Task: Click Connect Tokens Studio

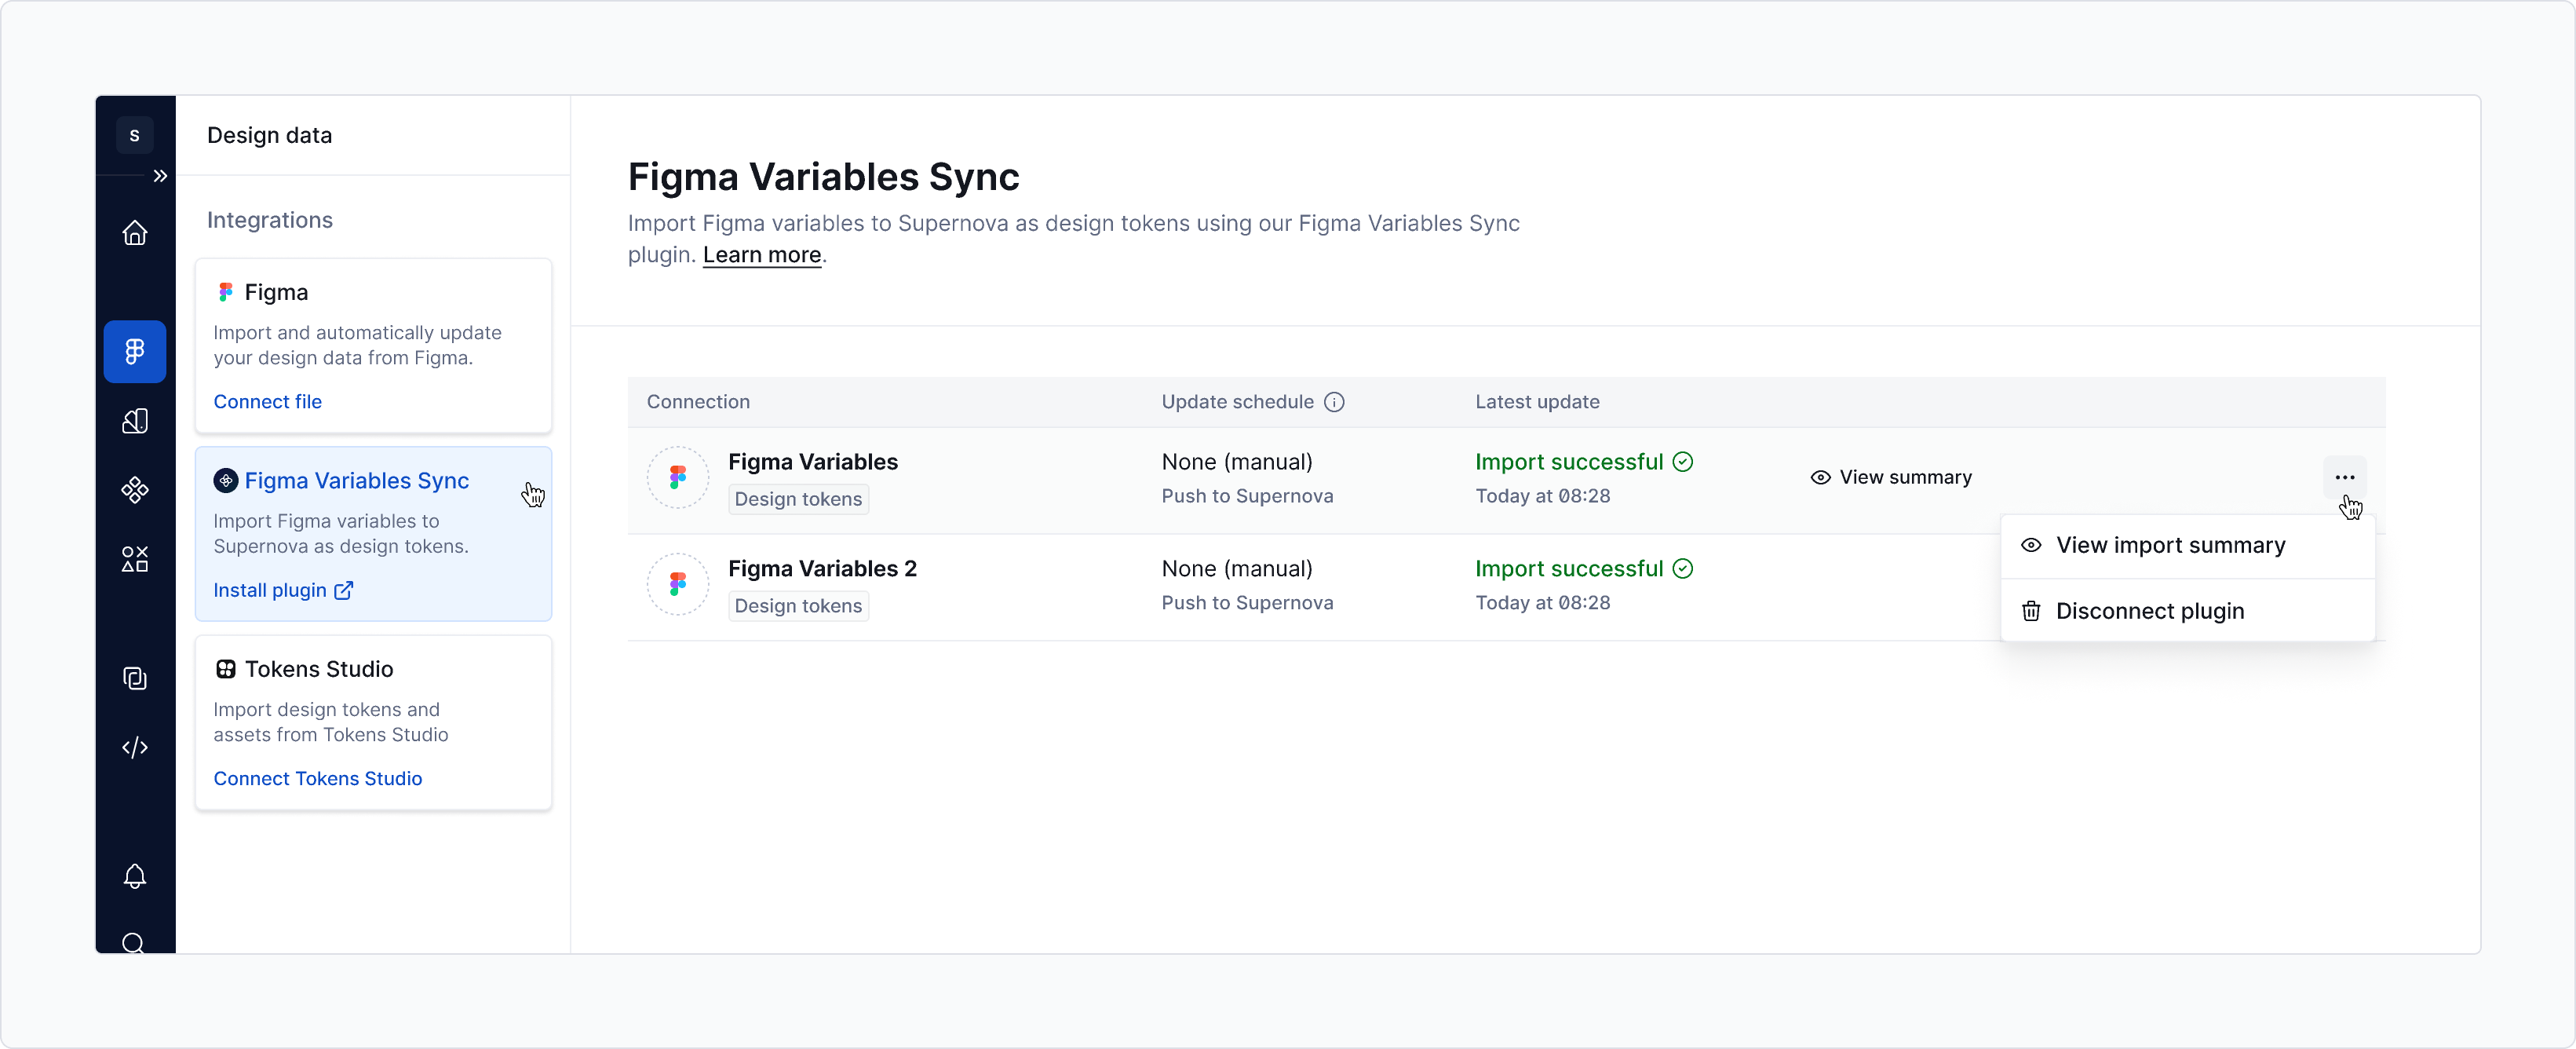Action: pos(317,778)
